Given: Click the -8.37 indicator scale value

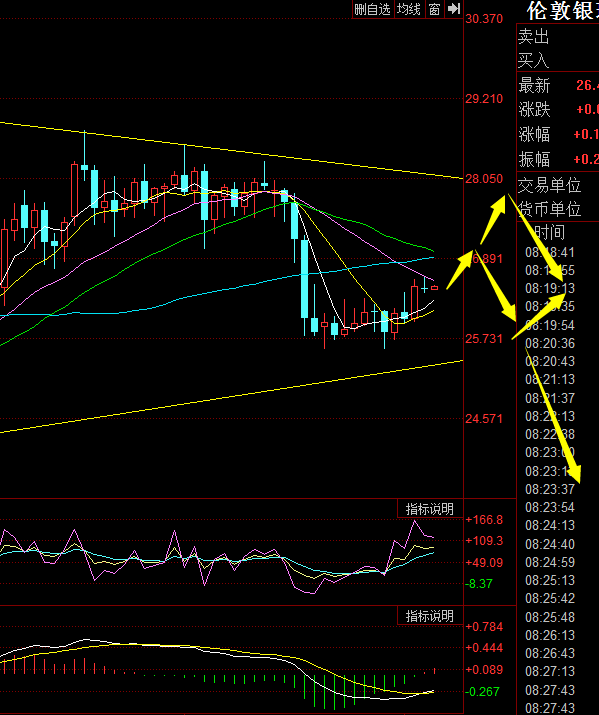Looking at the screenshot, I should (479, 584).
